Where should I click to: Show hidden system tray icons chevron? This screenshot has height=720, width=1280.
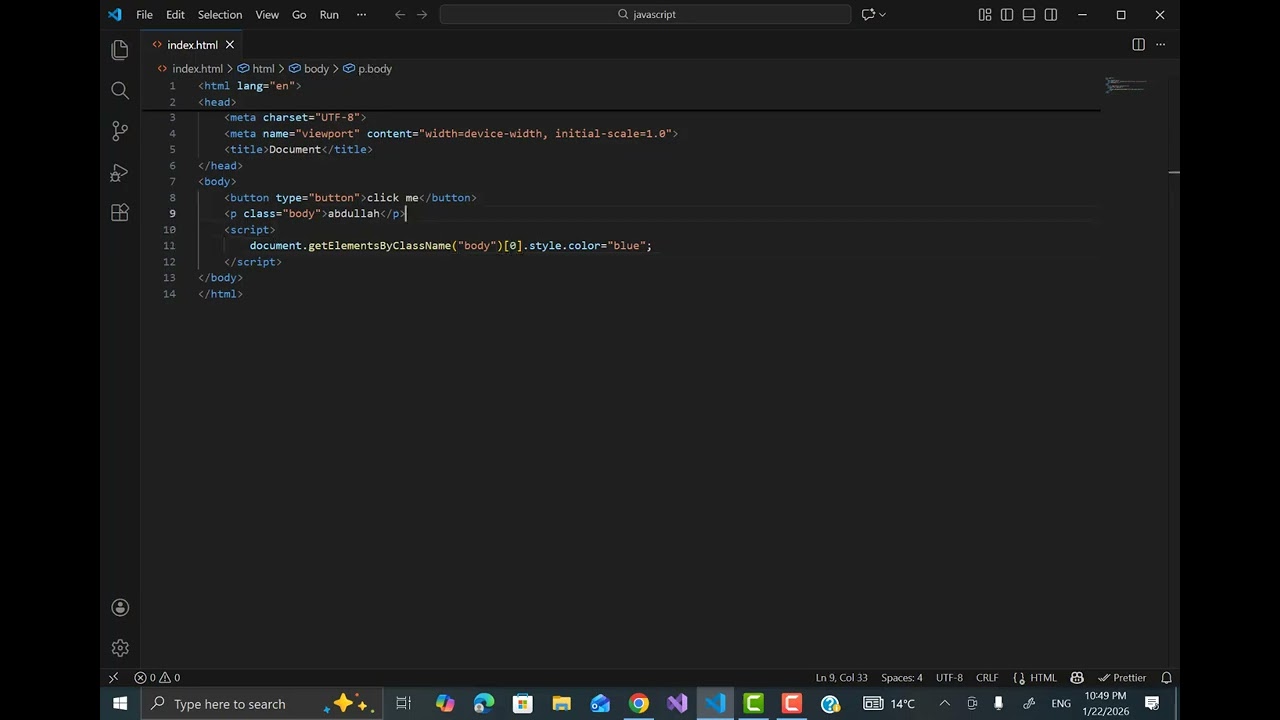(x=944, y=704)
